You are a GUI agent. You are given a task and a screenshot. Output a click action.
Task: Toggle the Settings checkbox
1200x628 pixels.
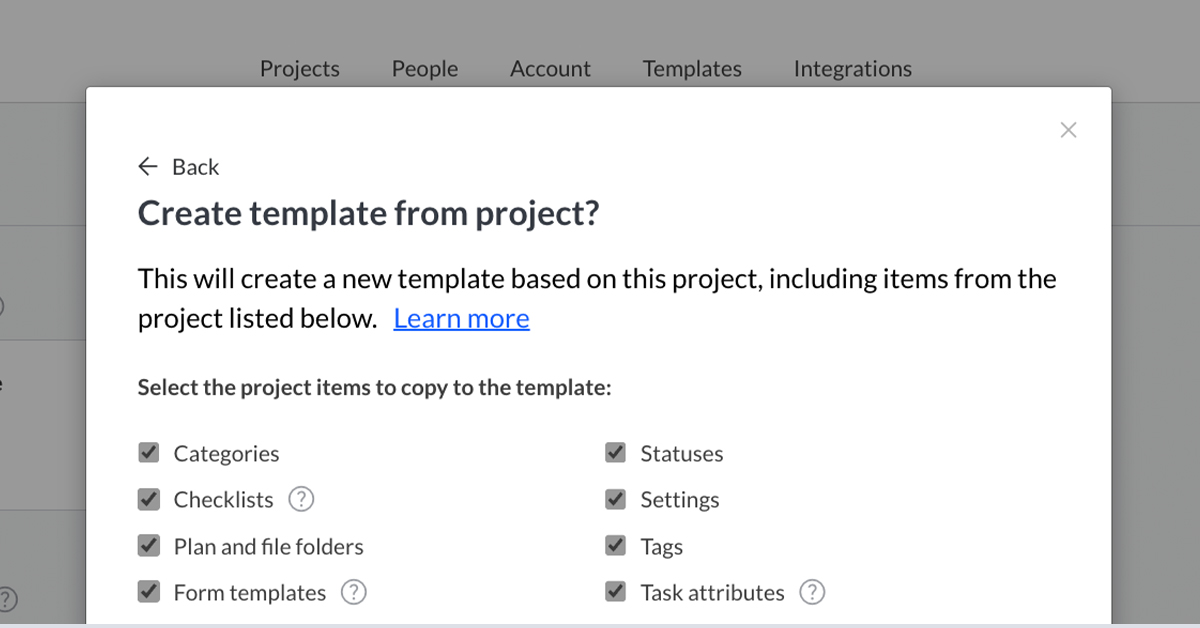(616, 499)
